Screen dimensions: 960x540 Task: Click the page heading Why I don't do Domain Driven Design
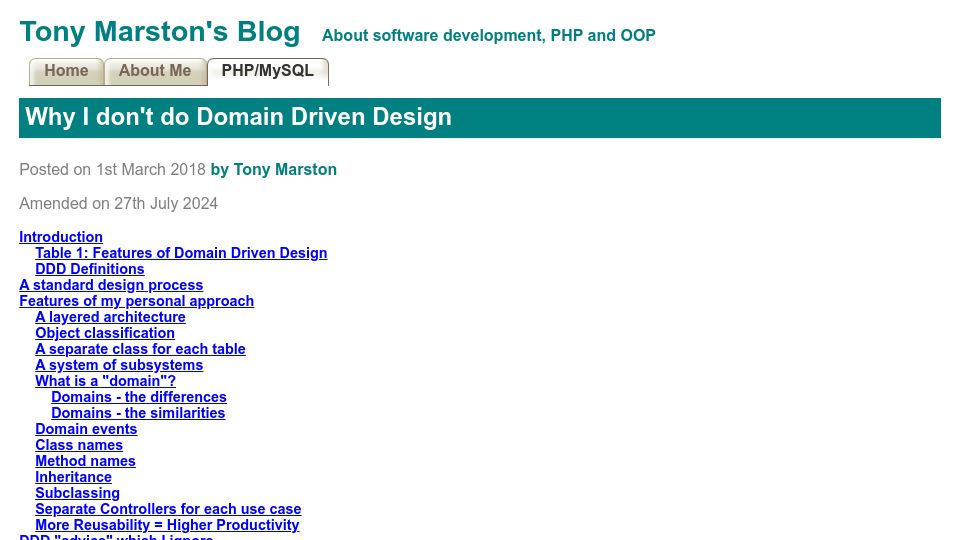[x=238, y=117]
